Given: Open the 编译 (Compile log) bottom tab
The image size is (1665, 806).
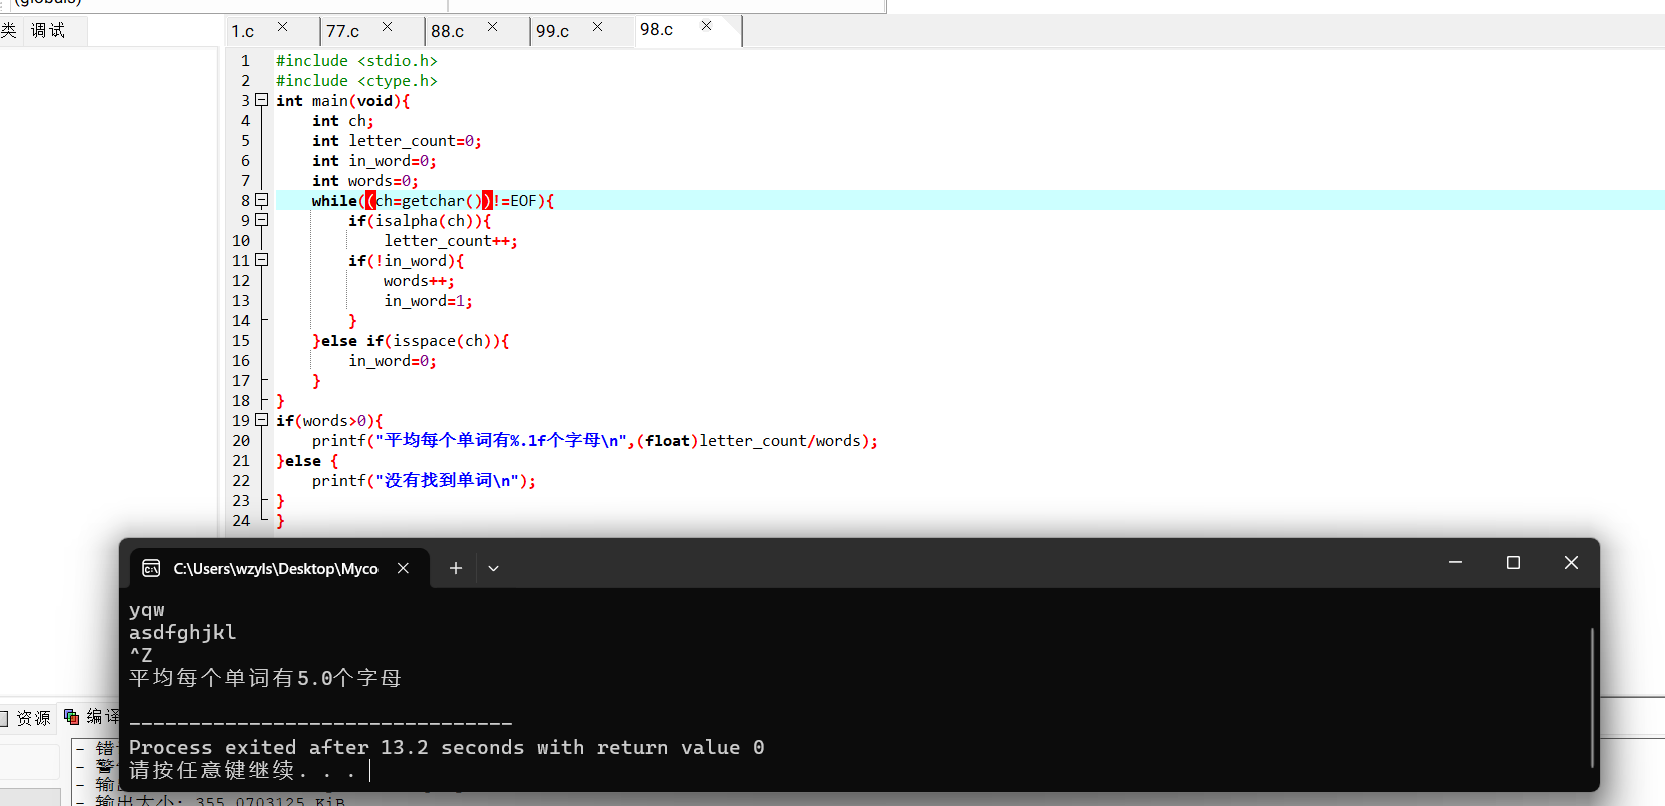Looking at the screenshot, I should [93, 717].
